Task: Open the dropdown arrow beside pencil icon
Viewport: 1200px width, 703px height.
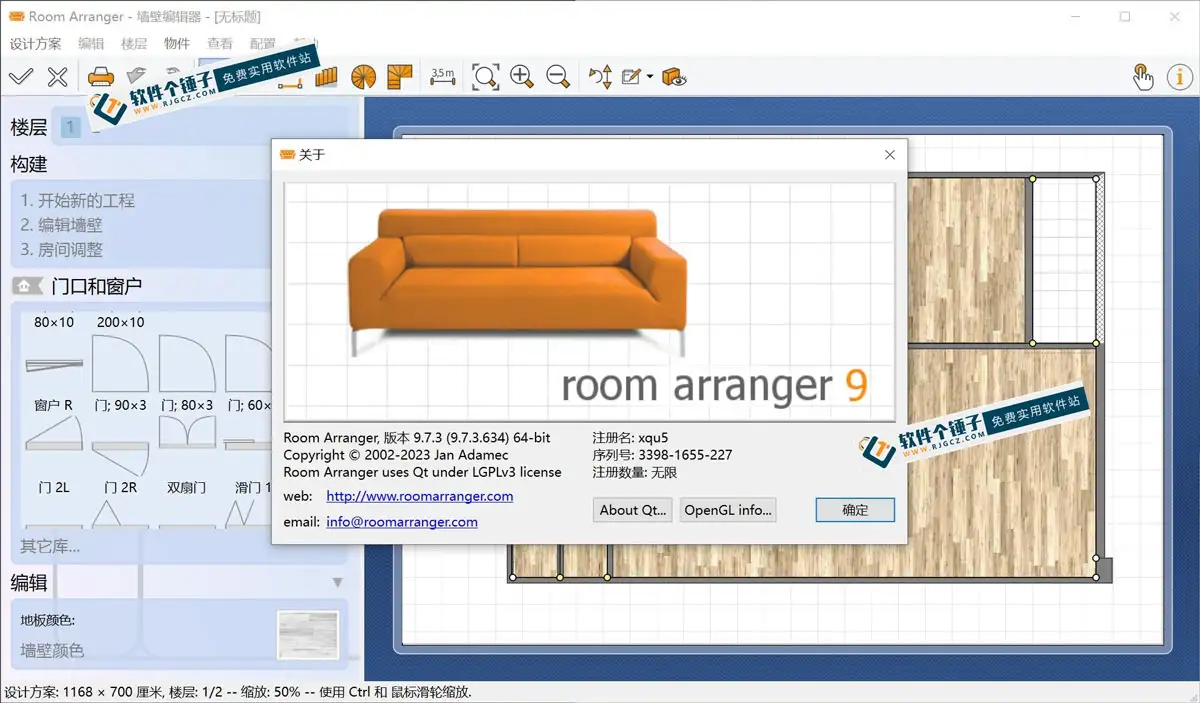Action: 650,77
